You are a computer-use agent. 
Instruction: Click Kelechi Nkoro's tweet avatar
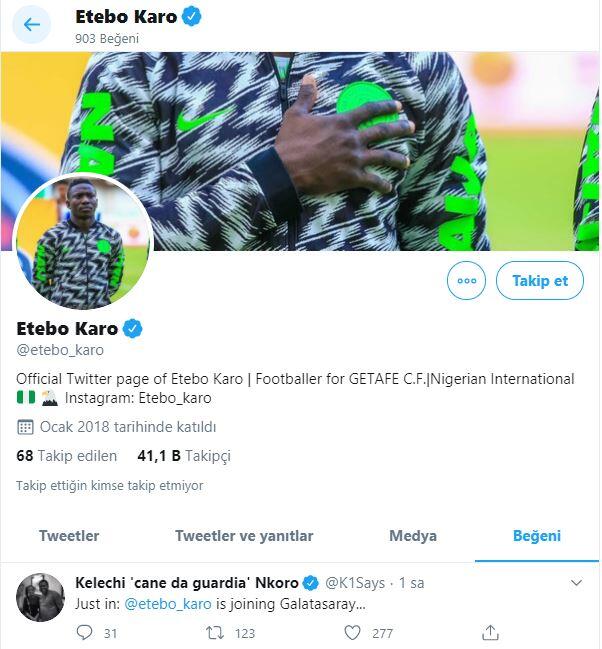(41, 598)
